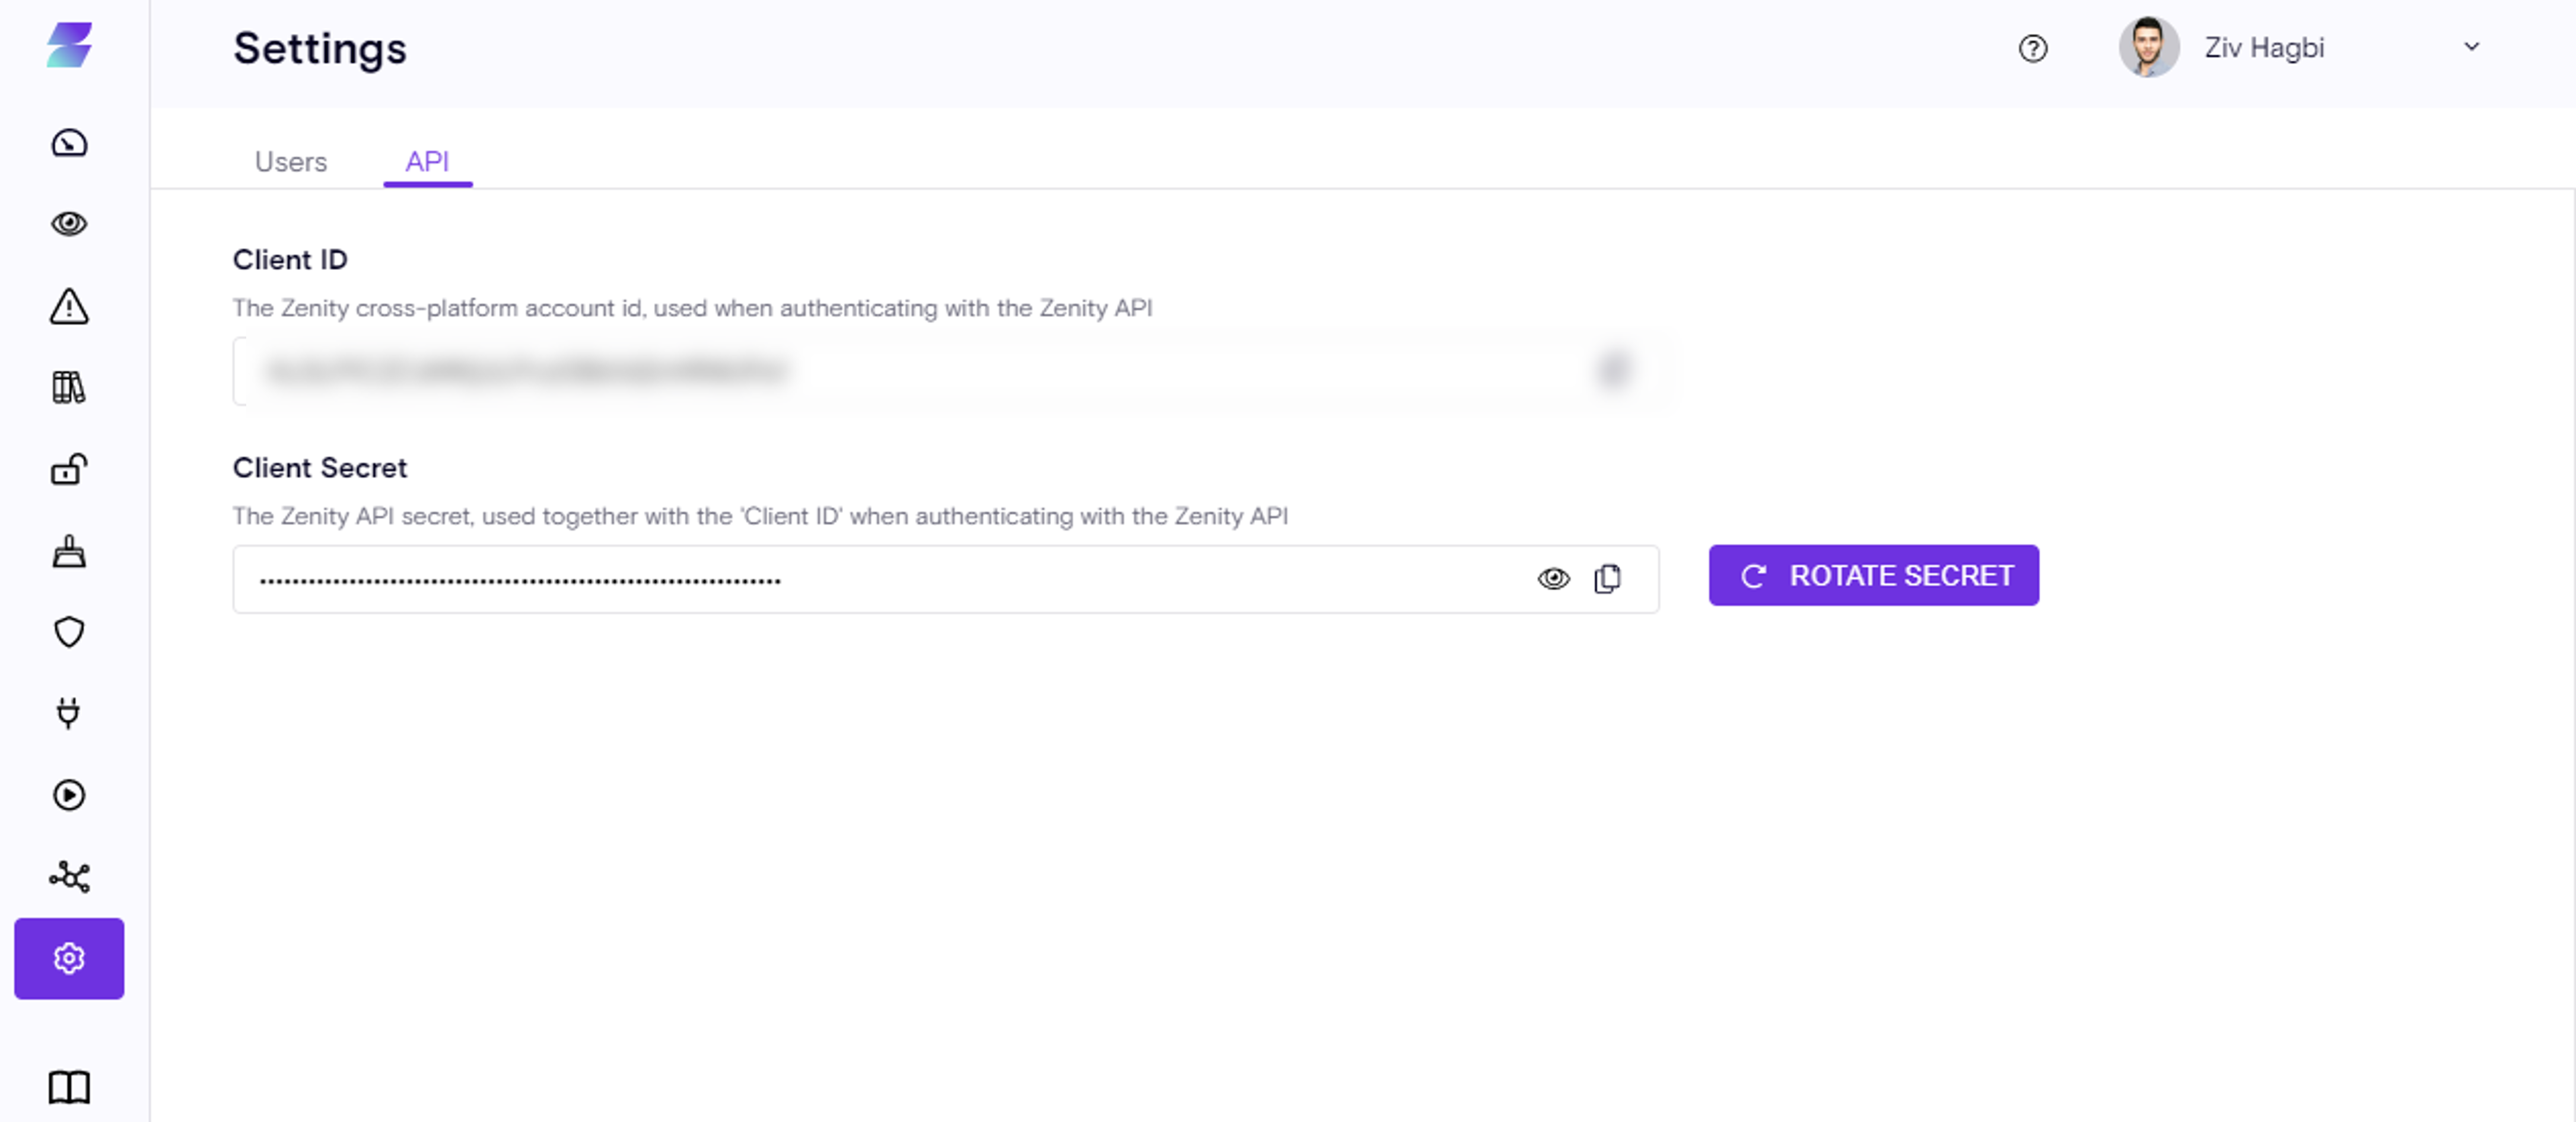Click the Settings gear sidebar icon
The height and width of the screenshot is (1122, 2576).
[69, 958]
